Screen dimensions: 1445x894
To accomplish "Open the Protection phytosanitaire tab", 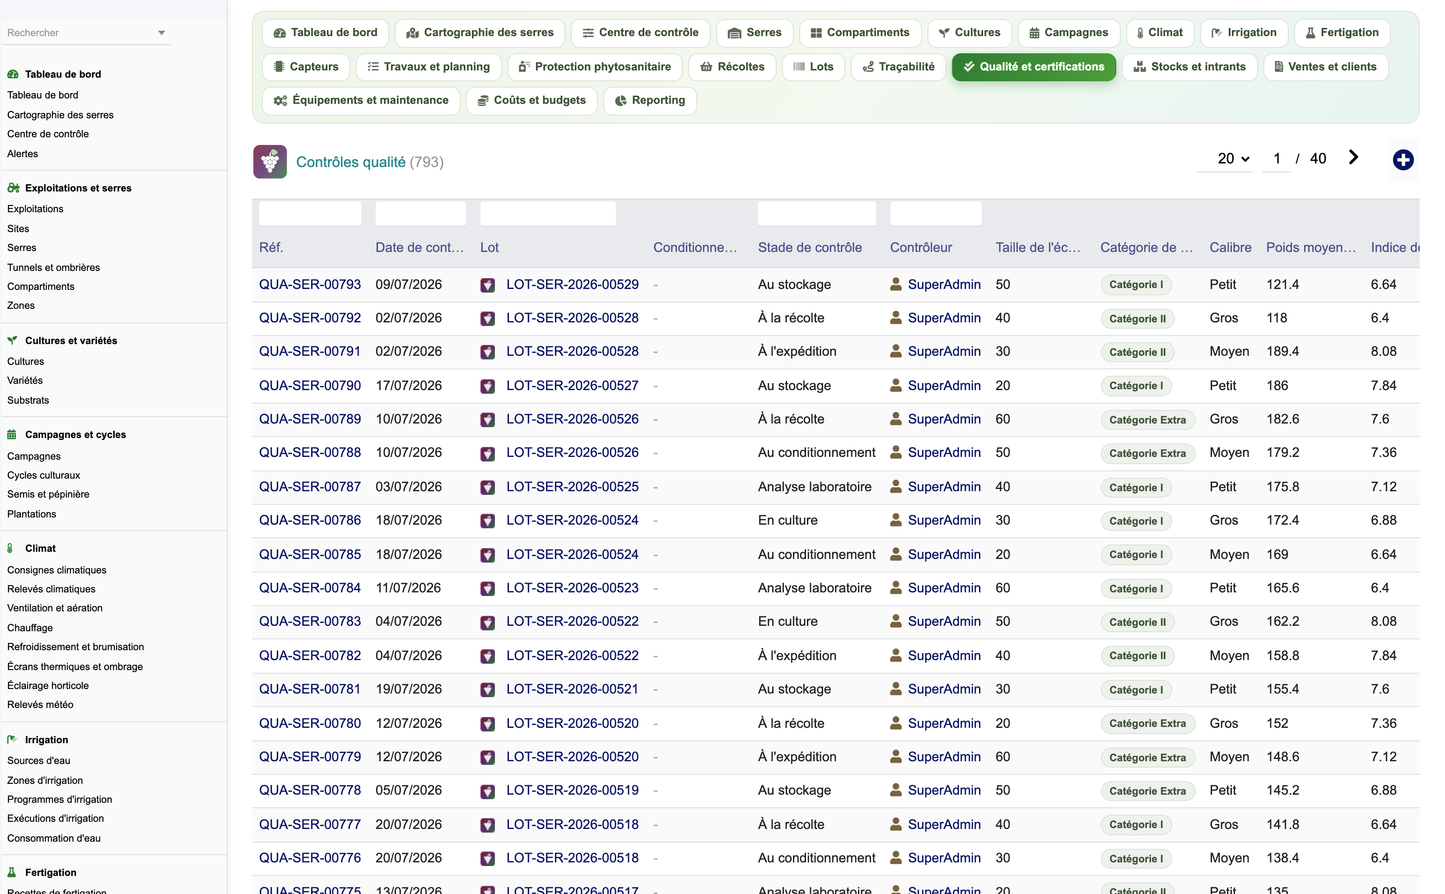I will [595, 67].
